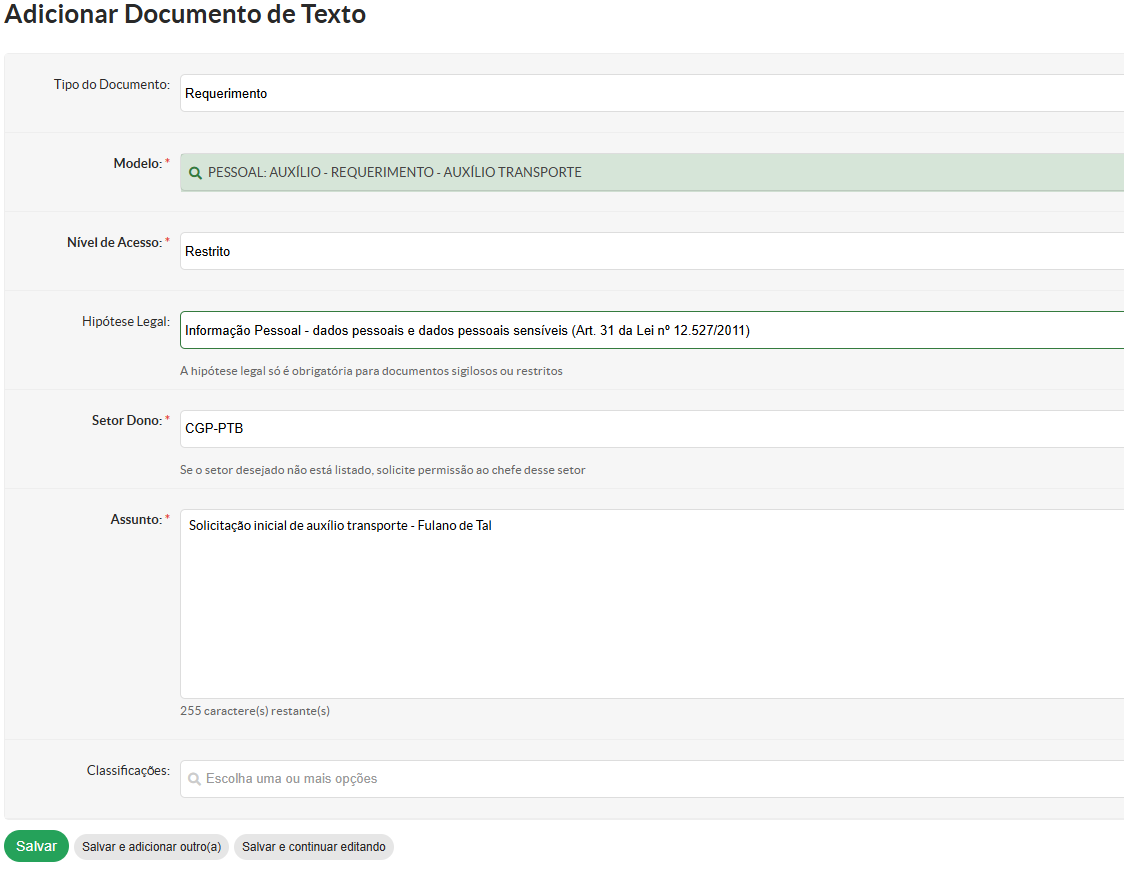
Task: Click the Setor Dono label
Action: click(126, 420)
